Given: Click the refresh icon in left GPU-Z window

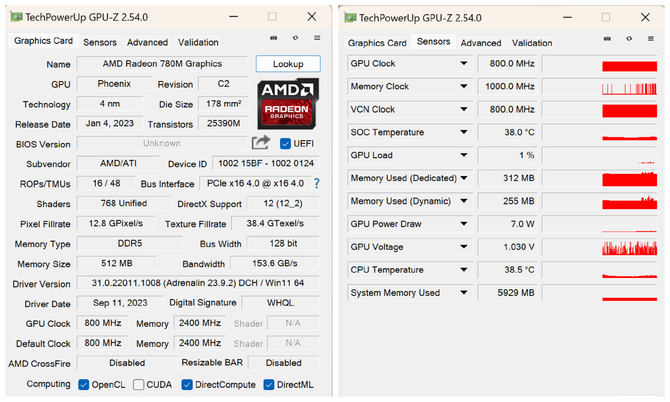Looking at the screenshot, I should [x=295, y=38].
